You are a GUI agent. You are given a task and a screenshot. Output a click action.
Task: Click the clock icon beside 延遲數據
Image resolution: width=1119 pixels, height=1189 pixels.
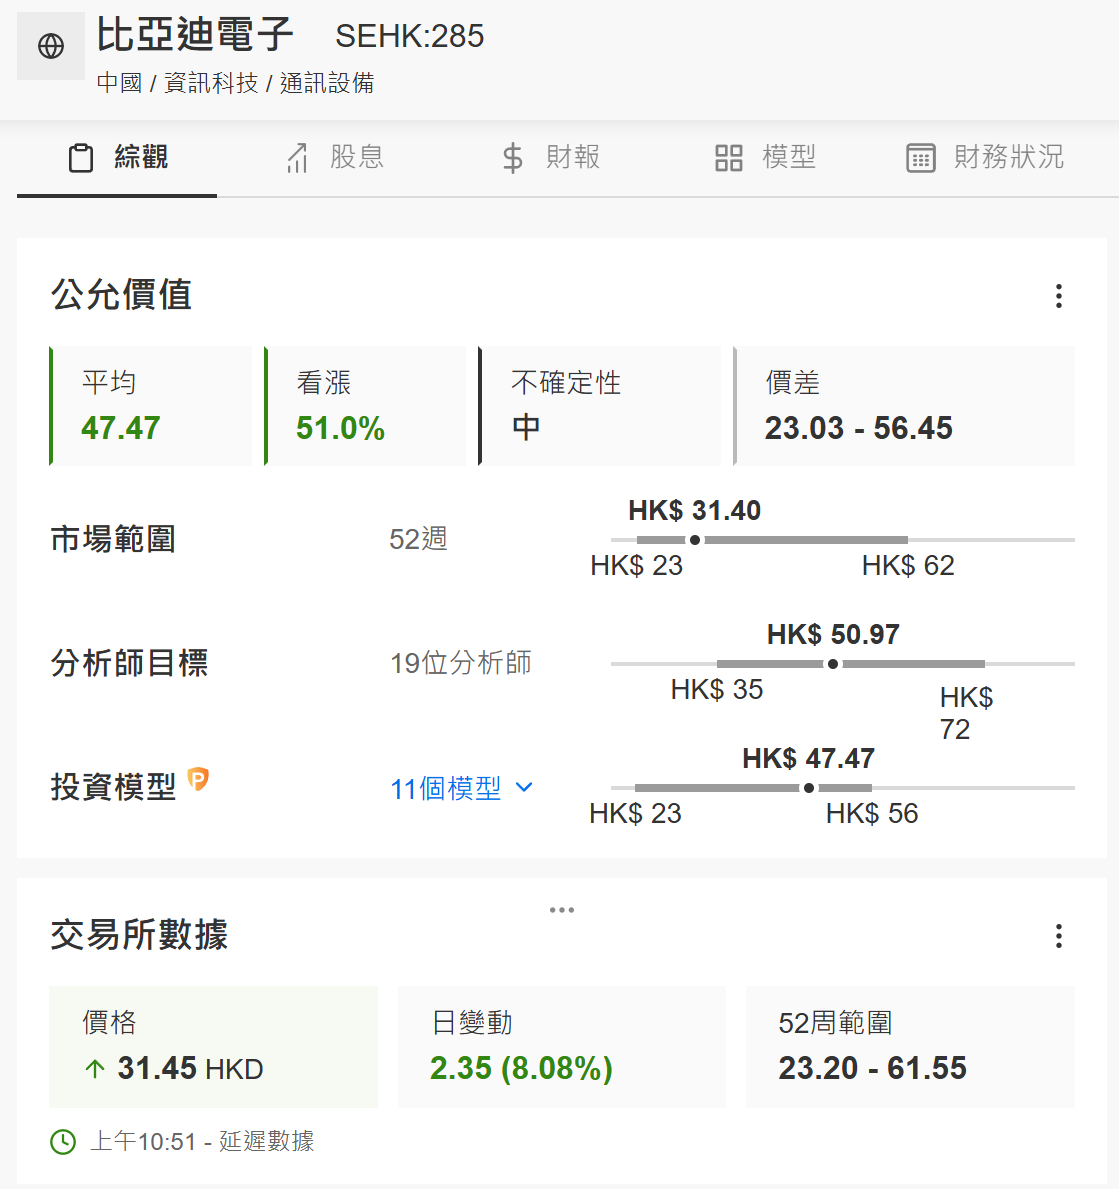pyautogui.click(x=63, y=1141)
